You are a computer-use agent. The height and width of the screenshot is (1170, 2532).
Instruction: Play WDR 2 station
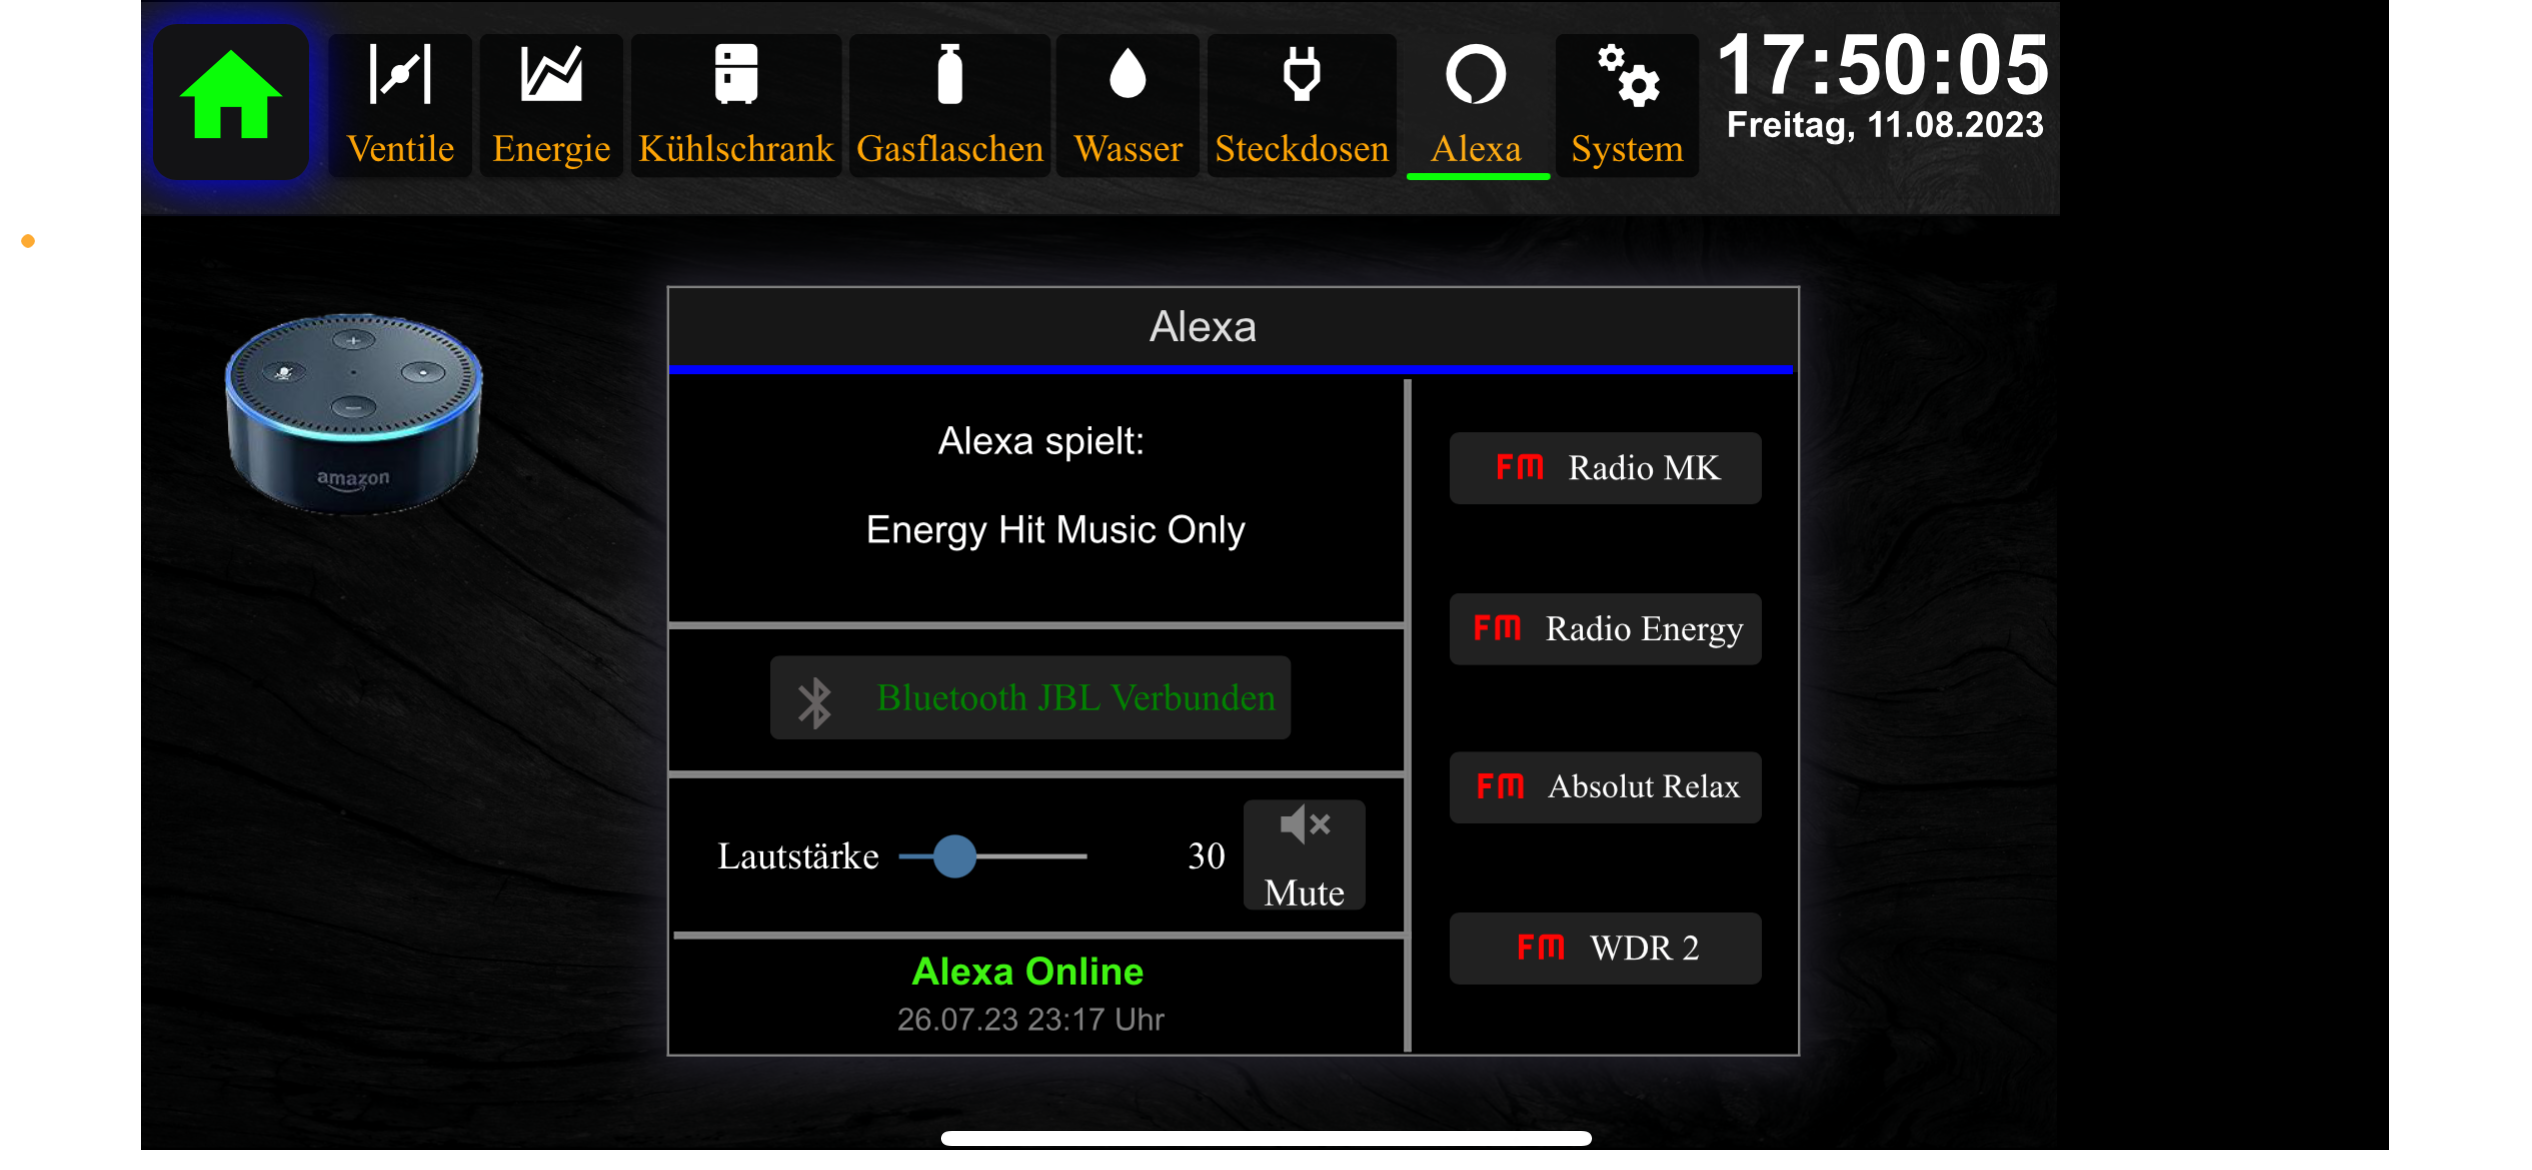coord(1605,948)
